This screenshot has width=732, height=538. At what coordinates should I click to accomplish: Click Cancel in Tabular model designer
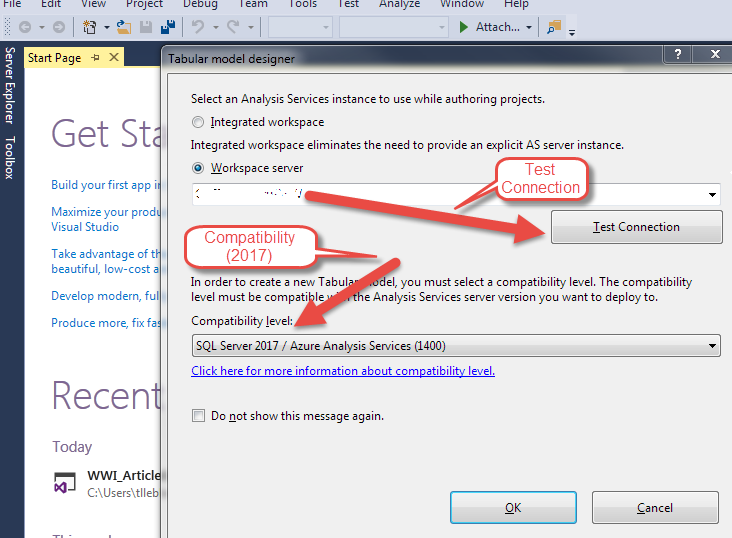pos(655,508)
